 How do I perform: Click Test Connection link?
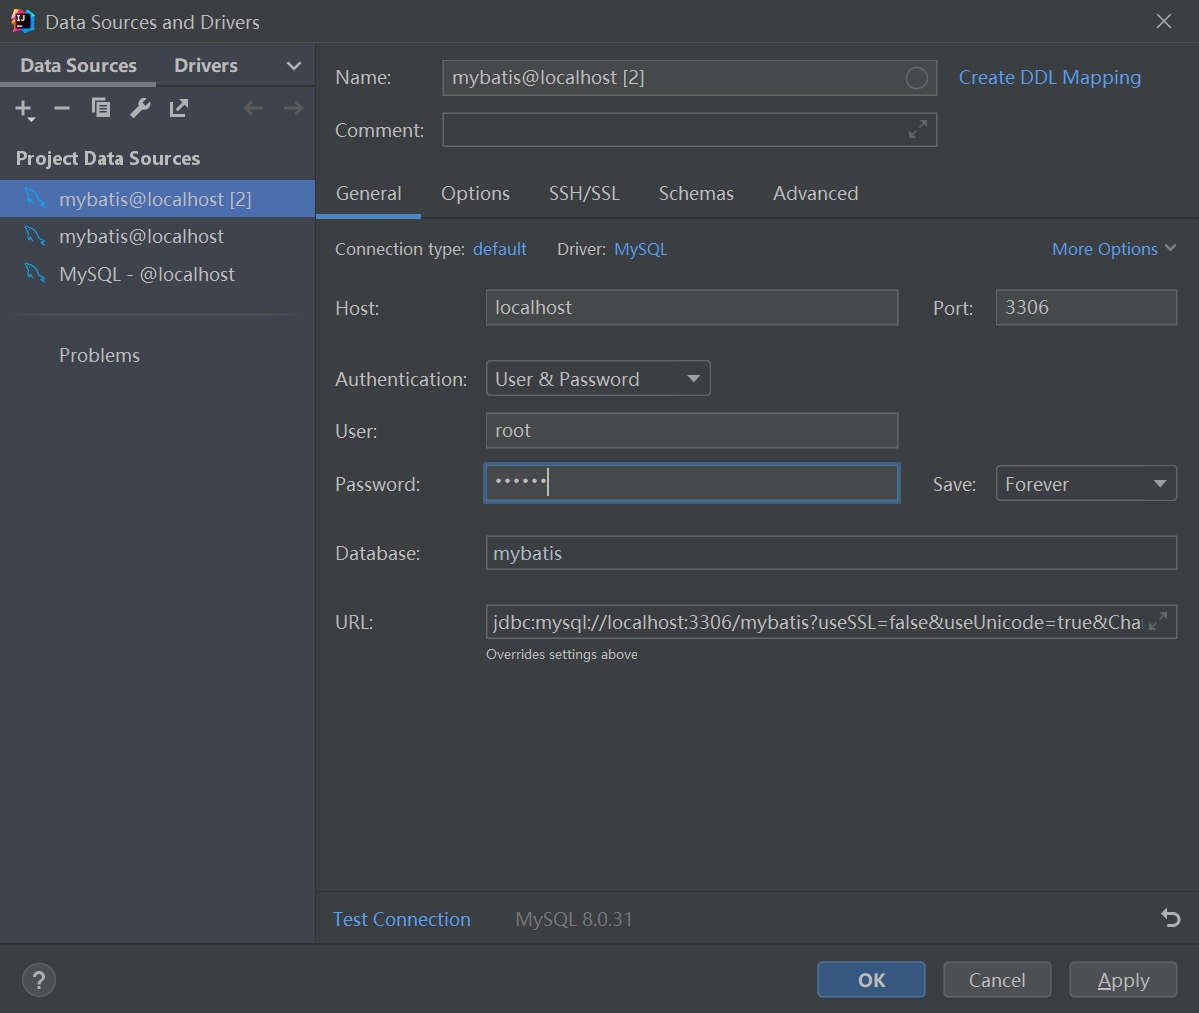point(401,919)
